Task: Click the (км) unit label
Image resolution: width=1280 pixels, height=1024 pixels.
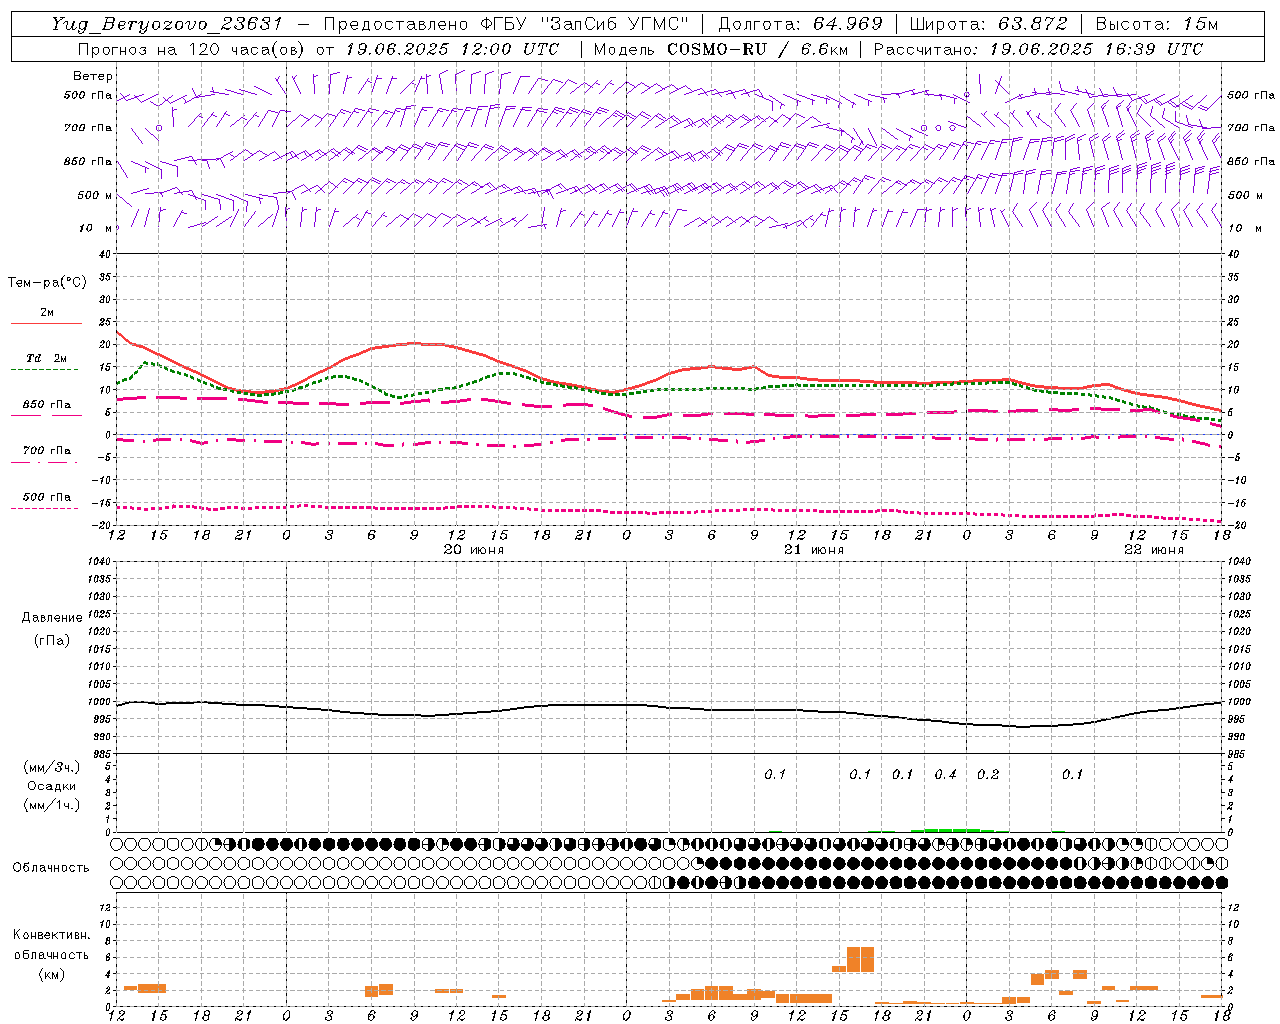Action: click(52, 974)
